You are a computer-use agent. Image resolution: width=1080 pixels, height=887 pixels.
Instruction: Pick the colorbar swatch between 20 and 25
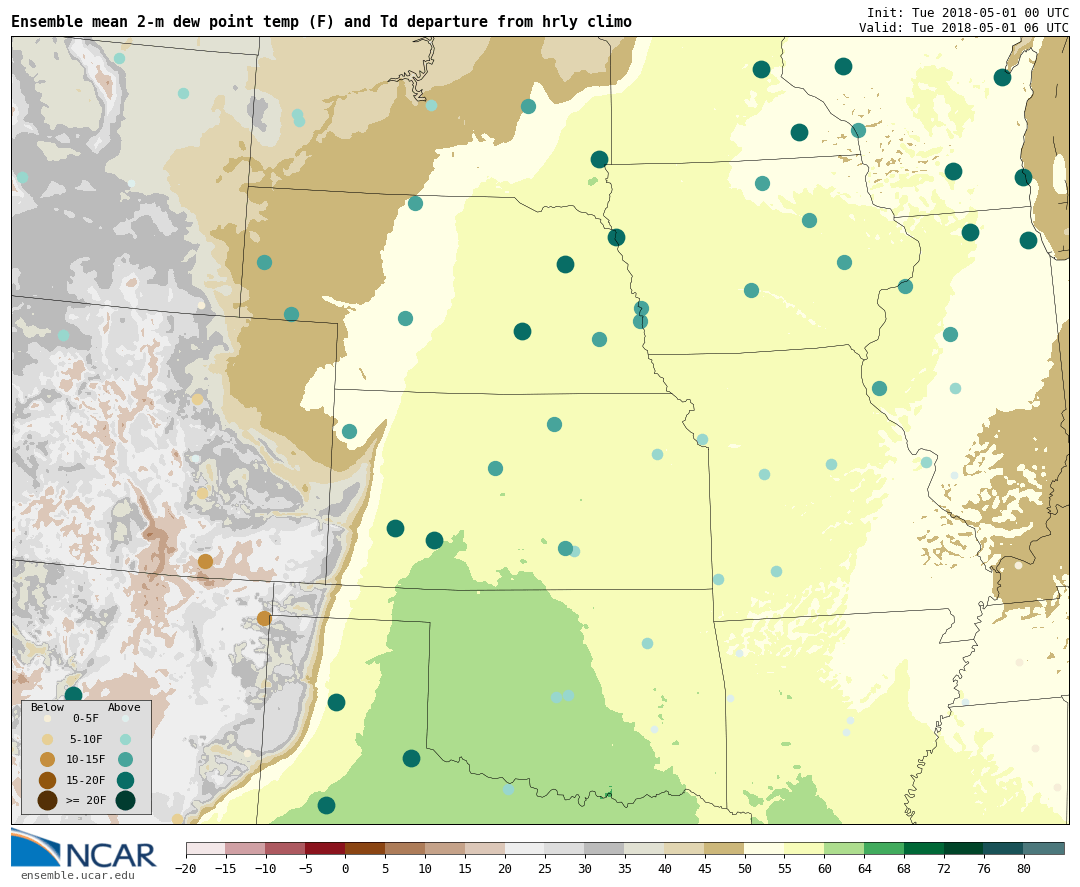525,848
